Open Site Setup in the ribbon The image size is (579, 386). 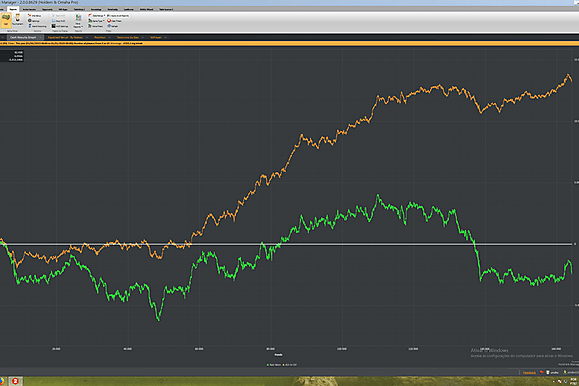(x=35, y=16)
